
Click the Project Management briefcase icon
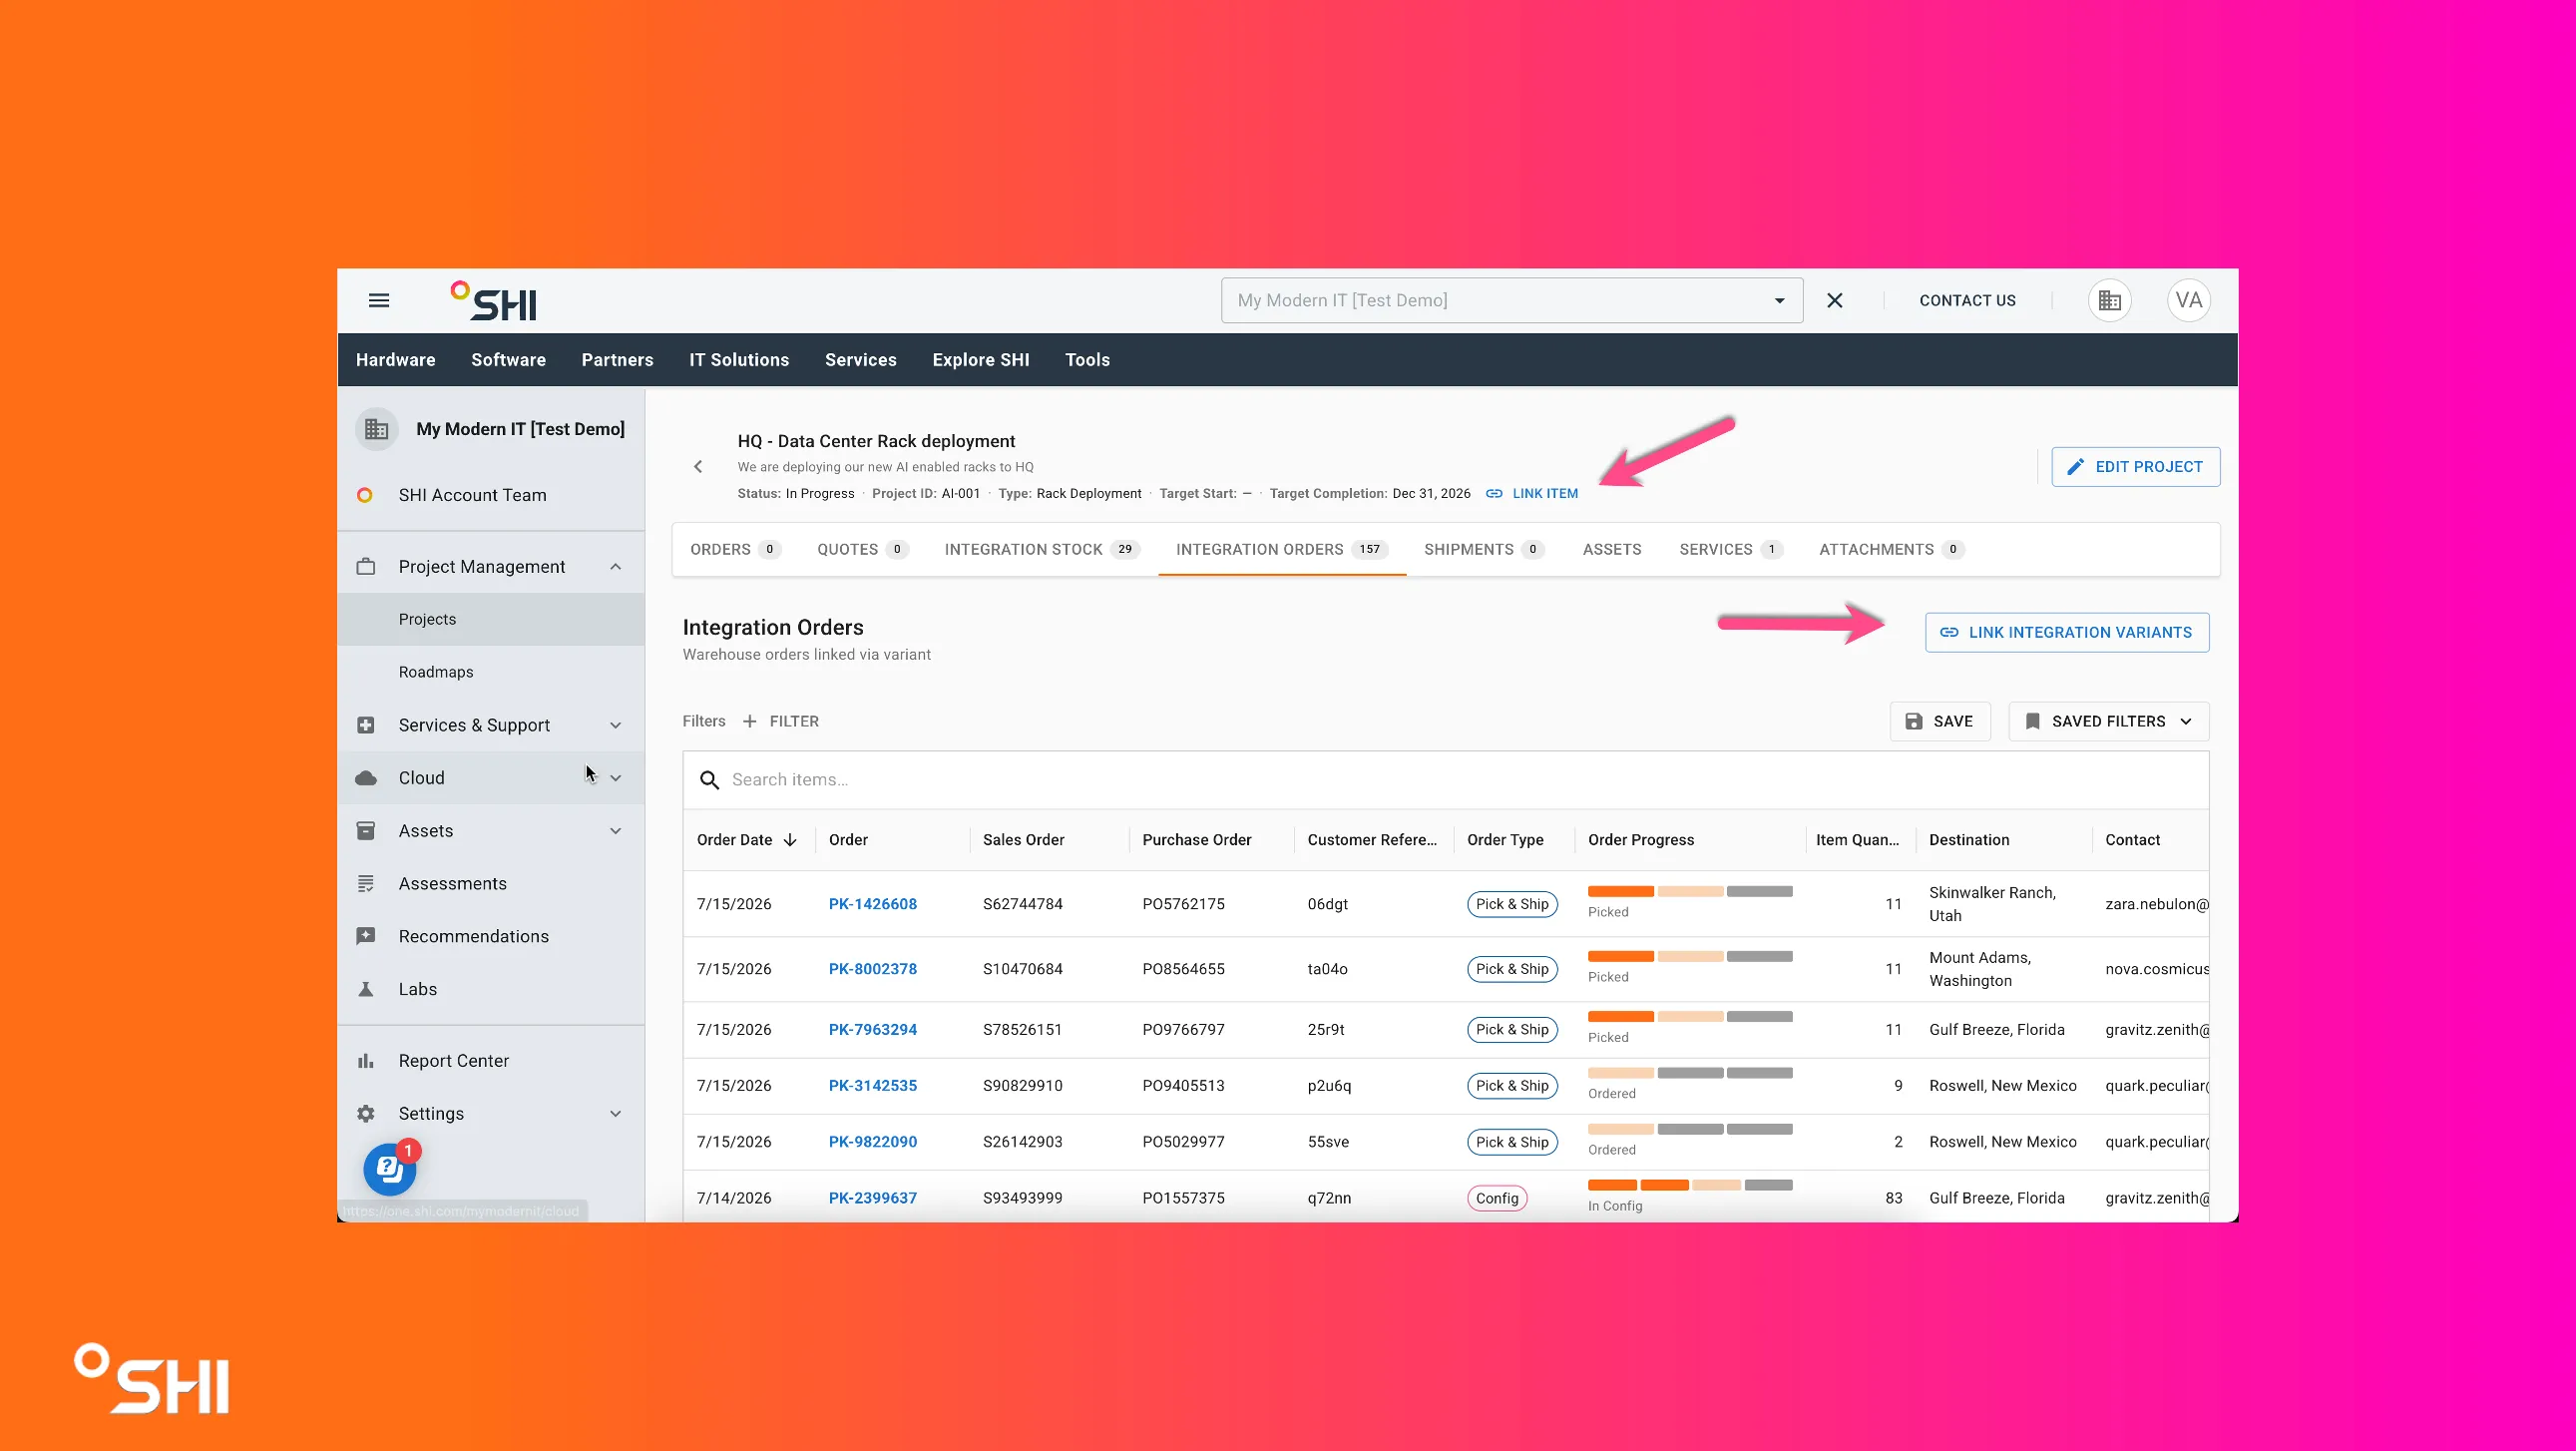366,567
